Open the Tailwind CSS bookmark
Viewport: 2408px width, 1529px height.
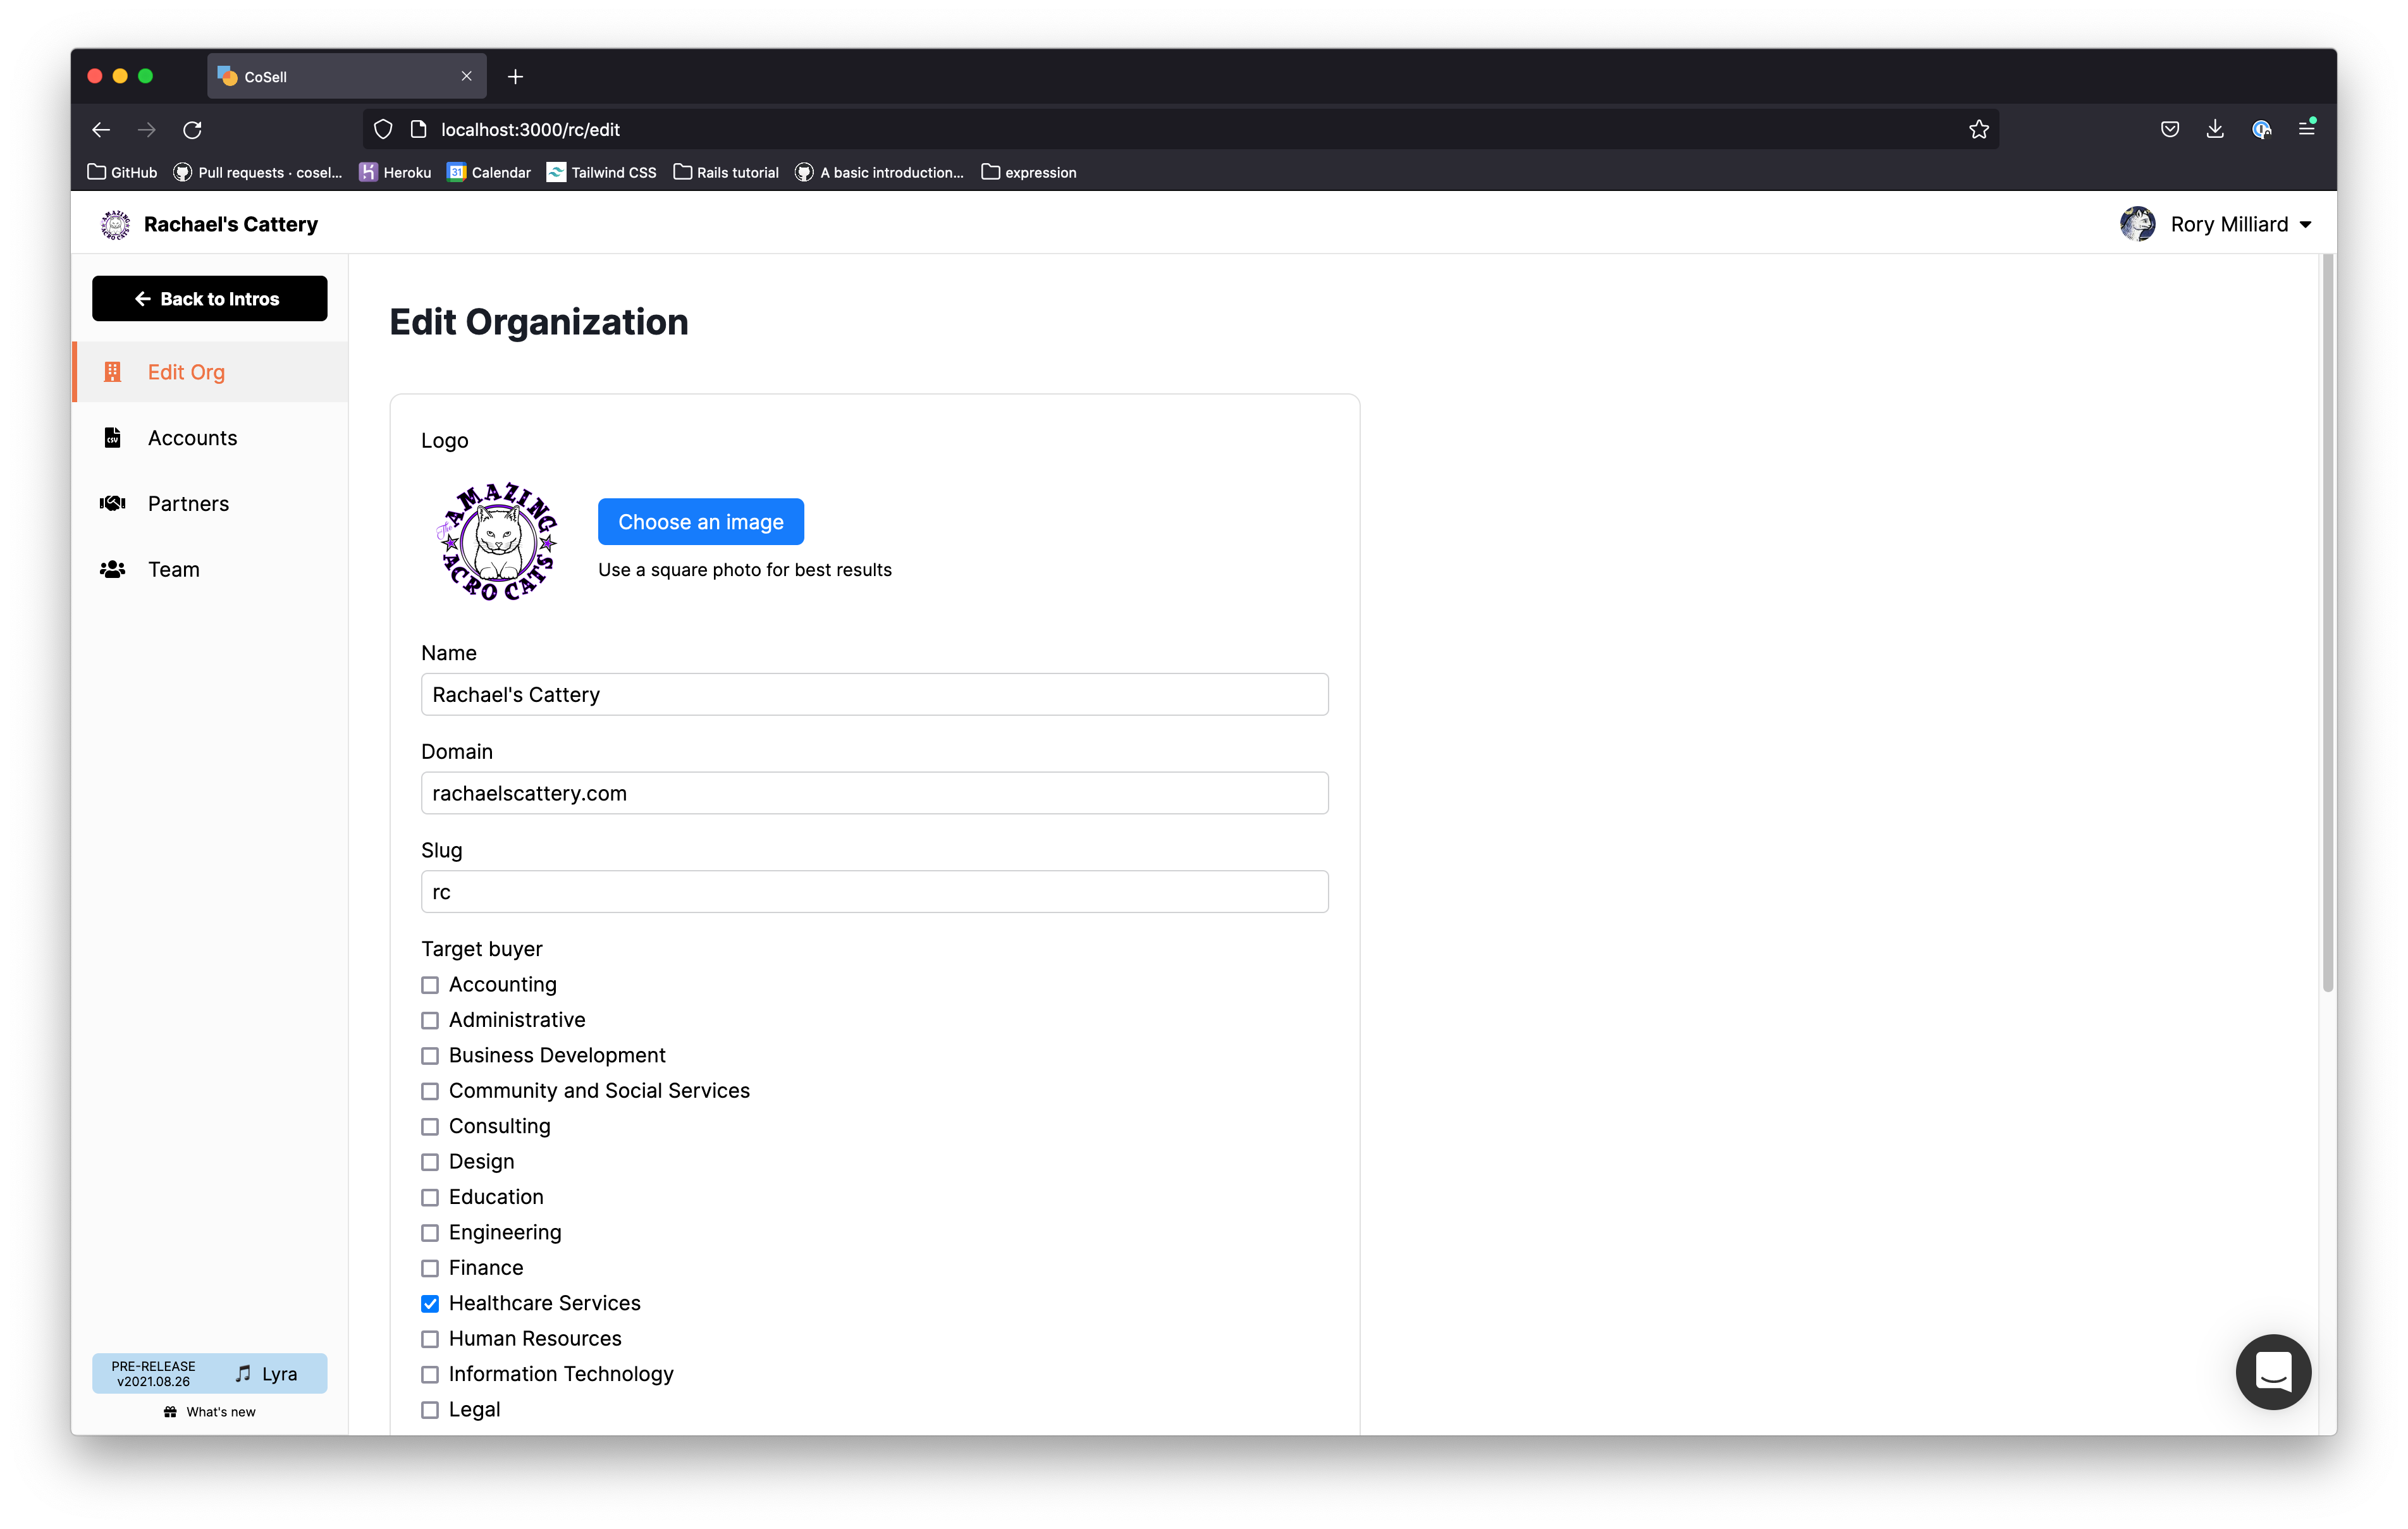pyautogui.click(x=602, y=173)
